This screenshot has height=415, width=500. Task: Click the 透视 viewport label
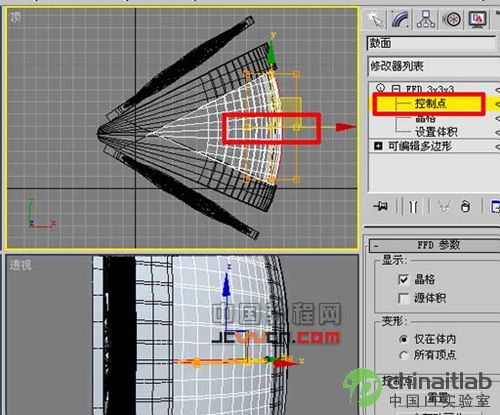[x=20, y=265]
